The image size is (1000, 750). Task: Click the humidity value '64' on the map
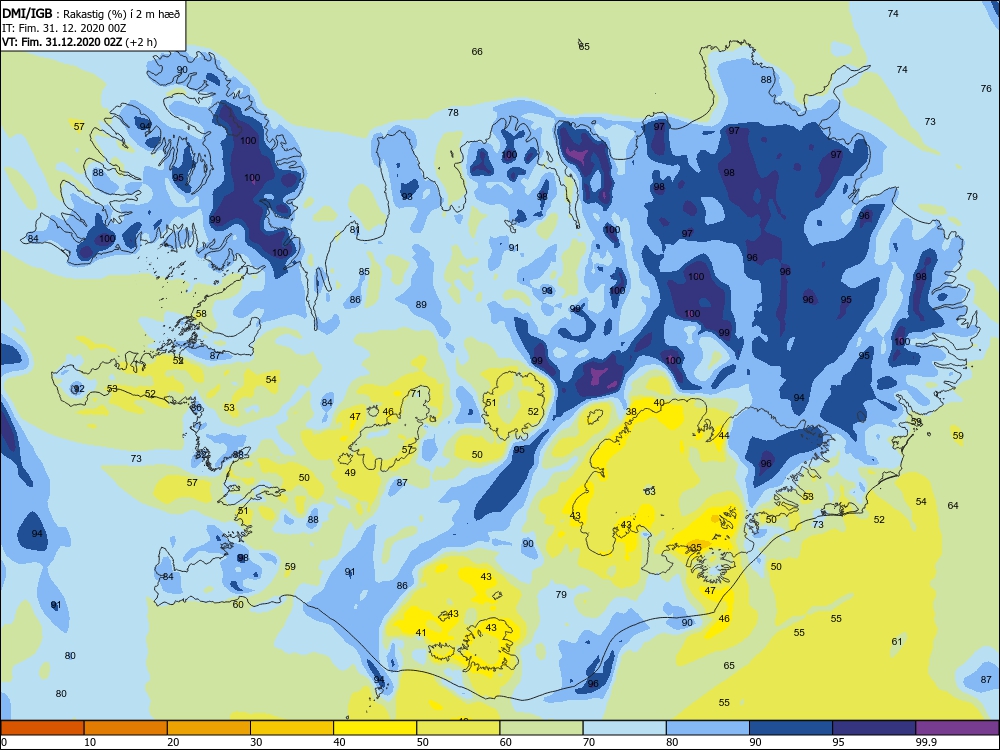[953, 505]
